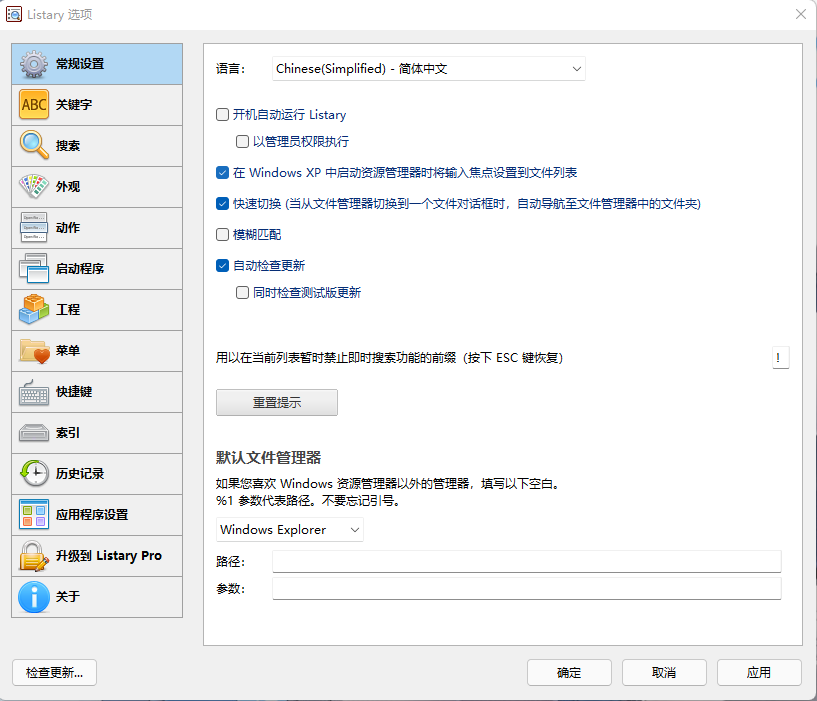Click the 检查更新... button
The image size is (817, 701).
(54, 672)
